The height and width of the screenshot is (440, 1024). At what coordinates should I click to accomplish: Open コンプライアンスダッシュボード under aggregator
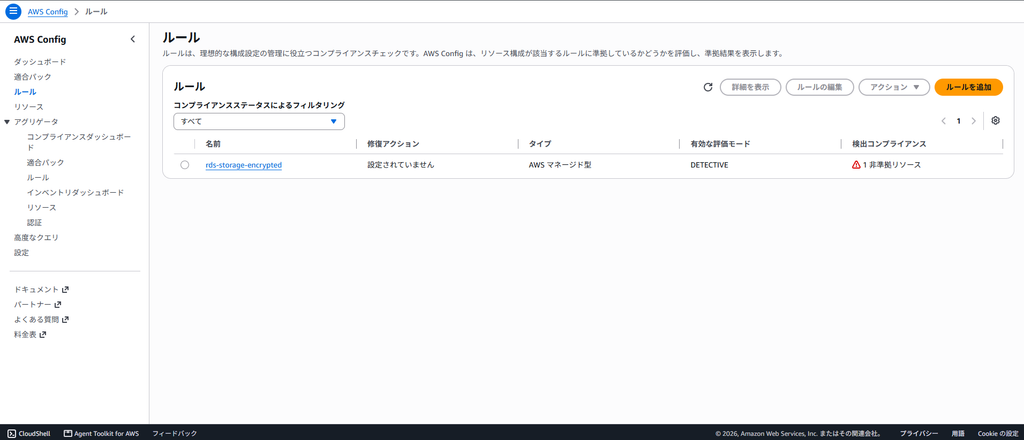pos(79,142)
